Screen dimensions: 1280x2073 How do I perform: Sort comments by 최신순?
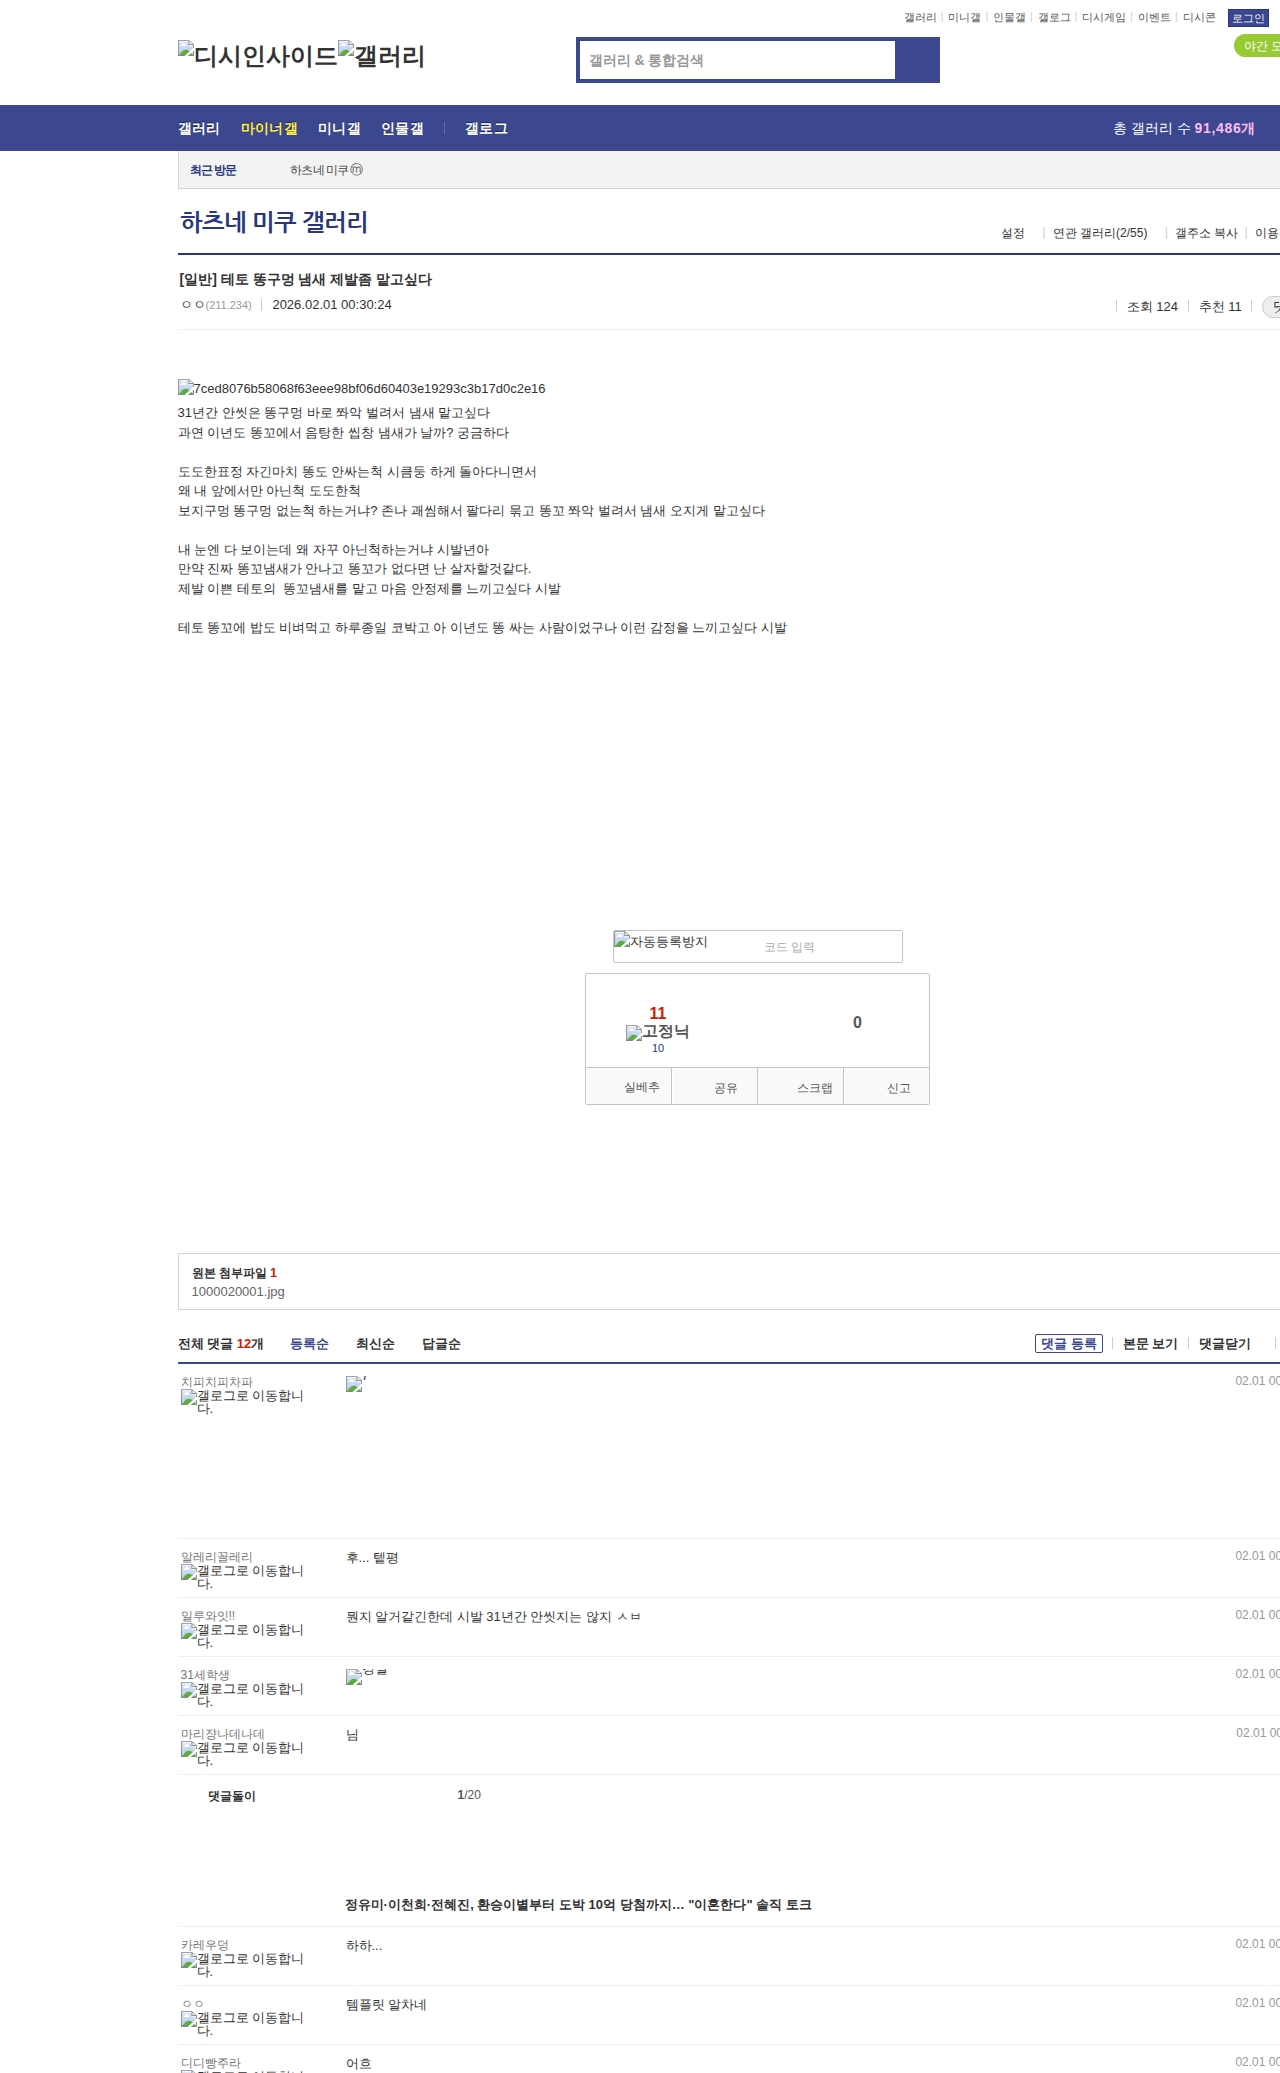tap(375, 1344)
